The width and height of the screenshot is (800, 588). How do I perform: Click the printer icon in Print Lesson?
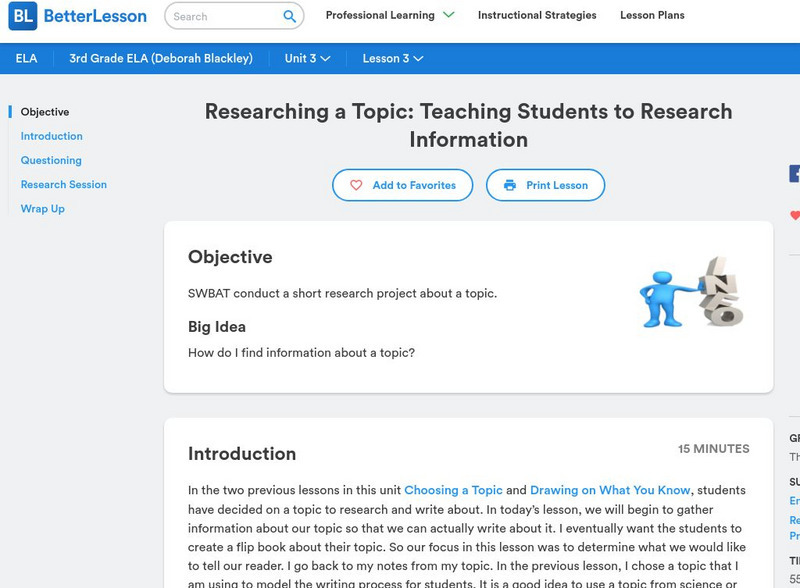(x=510, y=185)
